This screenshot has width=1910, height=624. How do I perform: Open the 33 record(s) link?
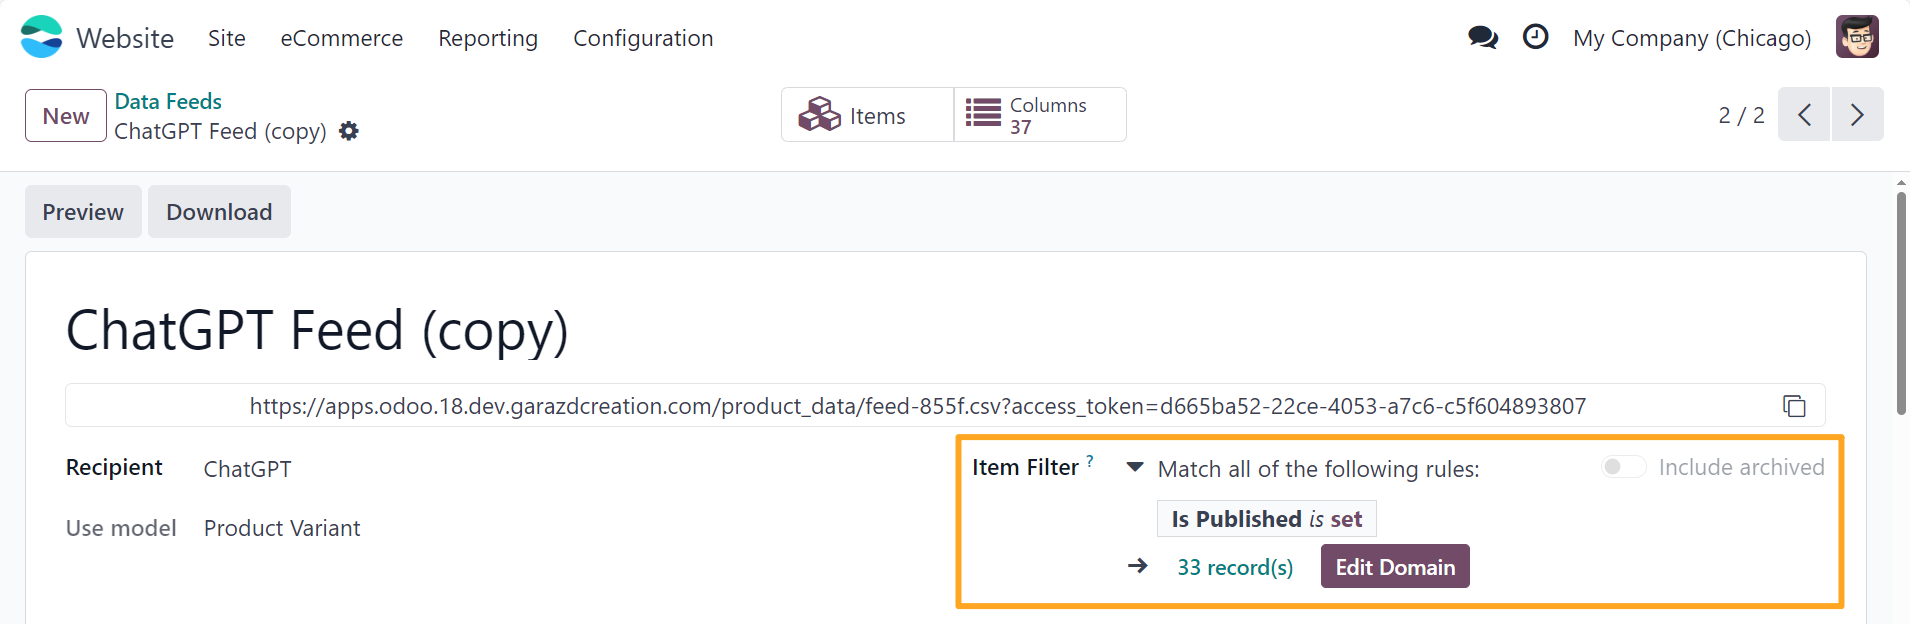click(x=1236, y=566)
